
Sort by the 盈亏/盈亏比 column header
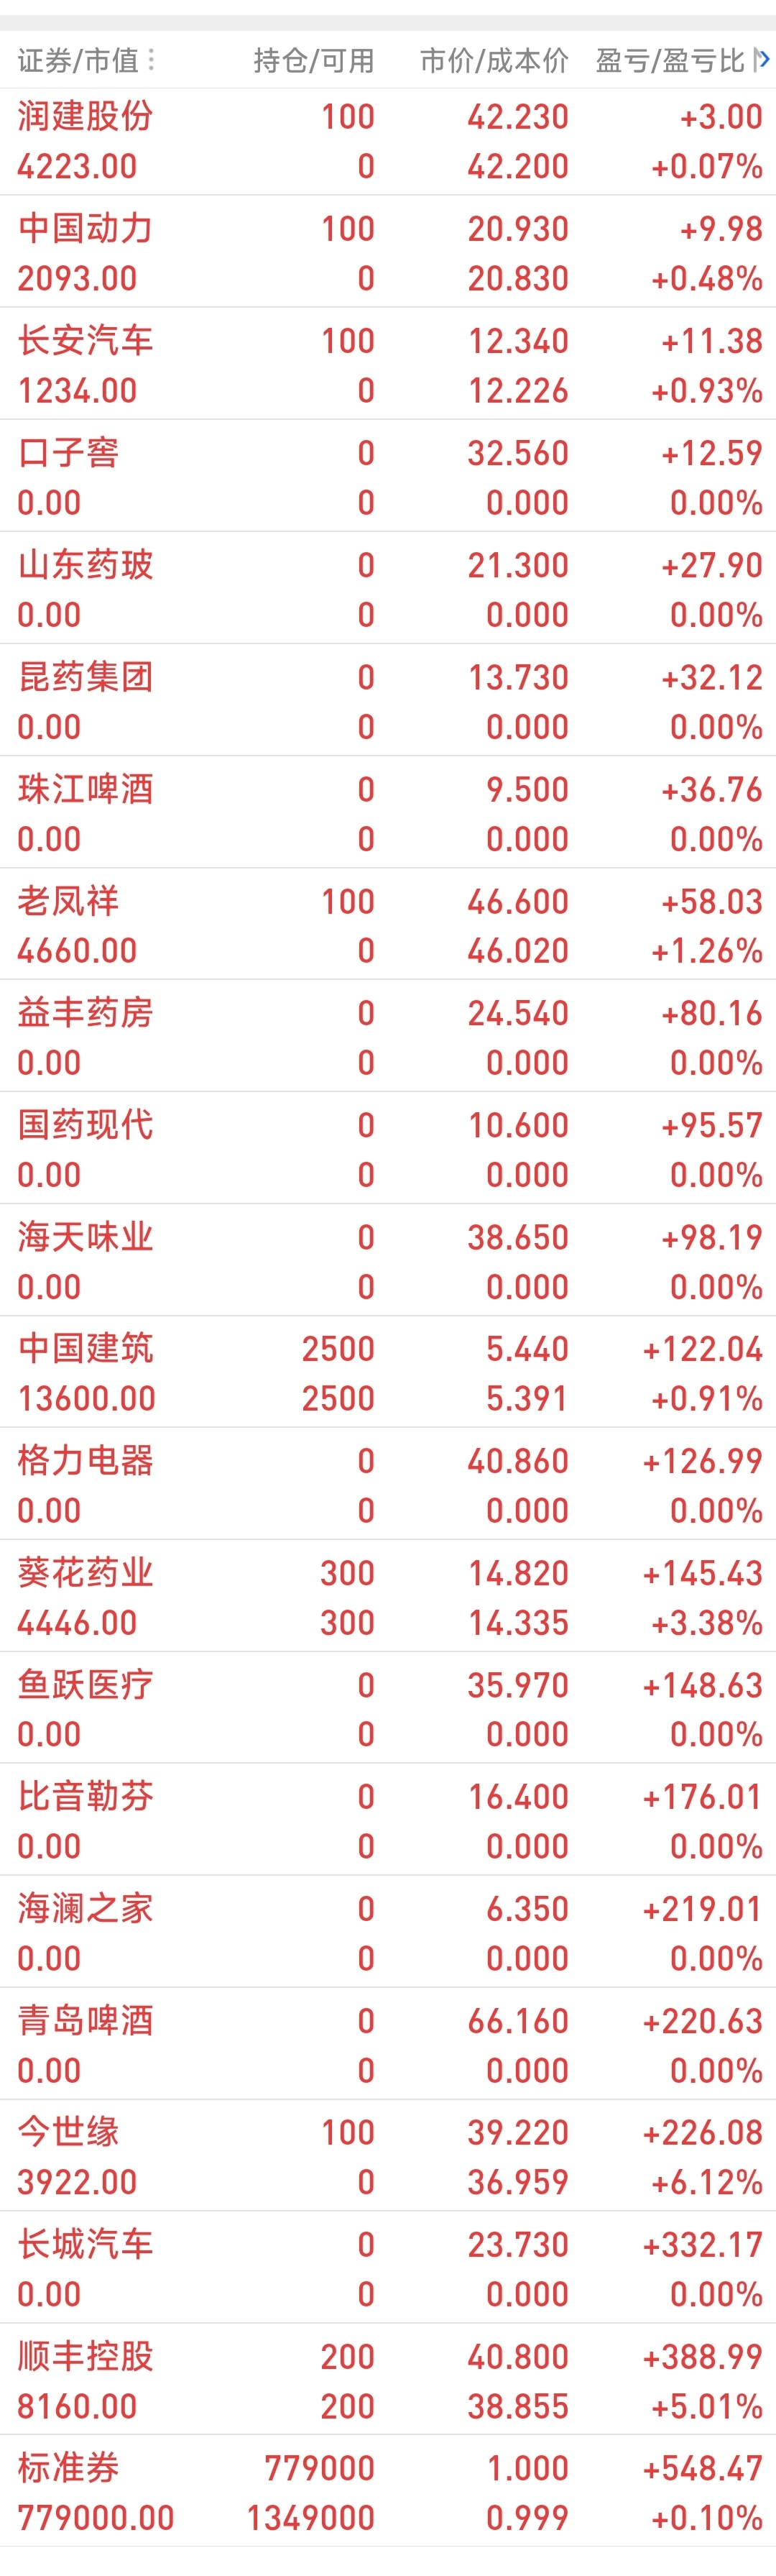coord(670,61)
